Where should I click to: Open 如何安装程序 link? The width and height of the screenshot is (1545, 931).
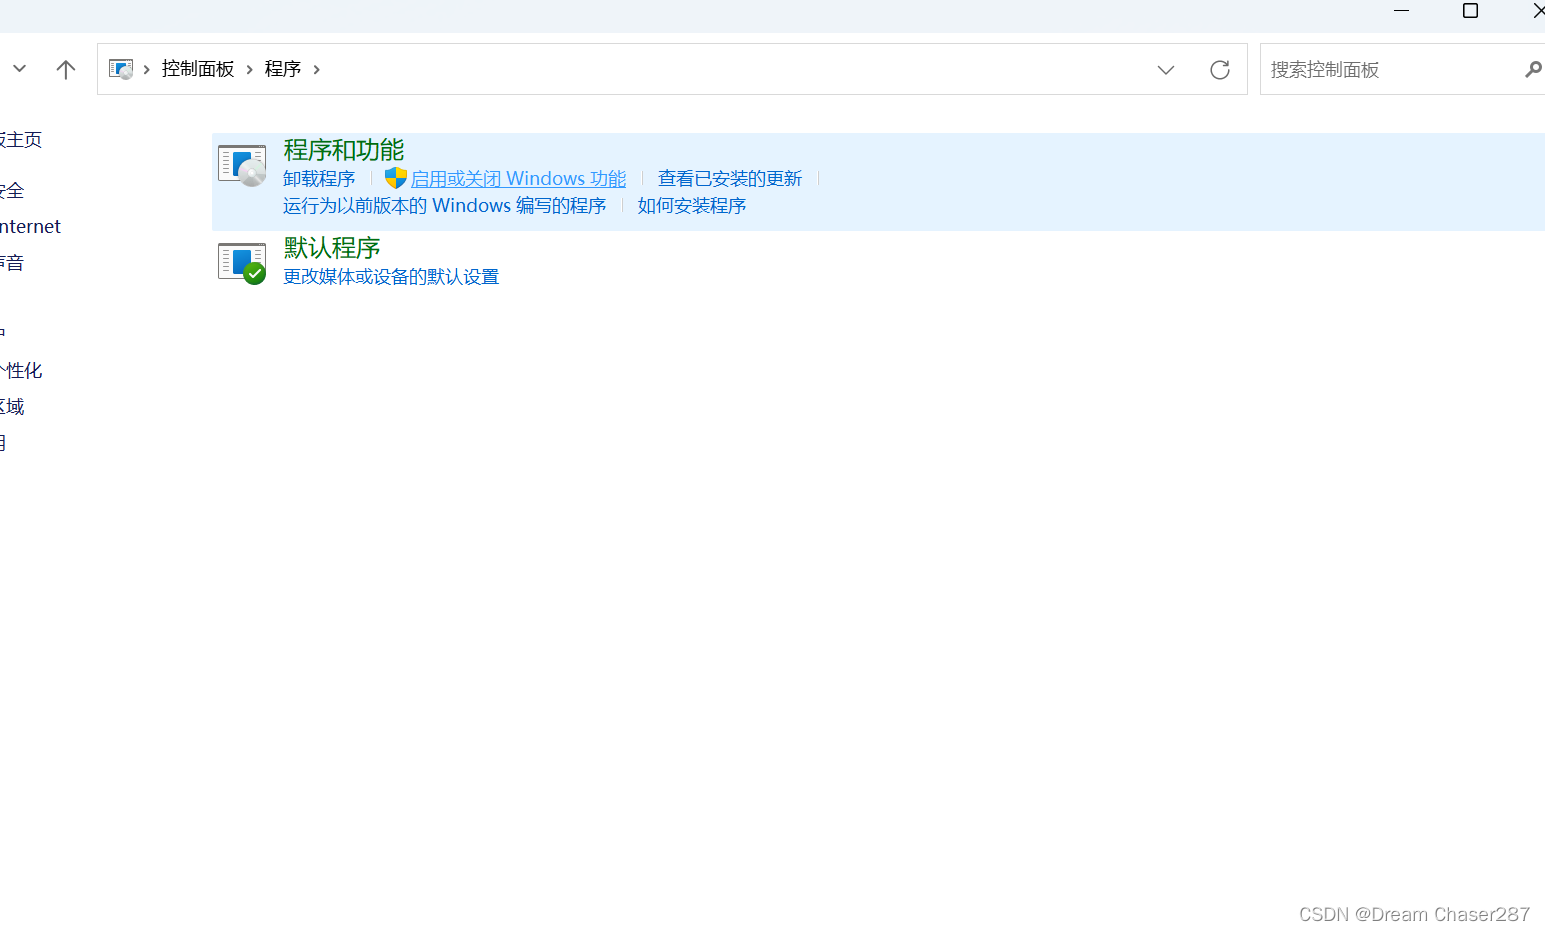point(692,205)
